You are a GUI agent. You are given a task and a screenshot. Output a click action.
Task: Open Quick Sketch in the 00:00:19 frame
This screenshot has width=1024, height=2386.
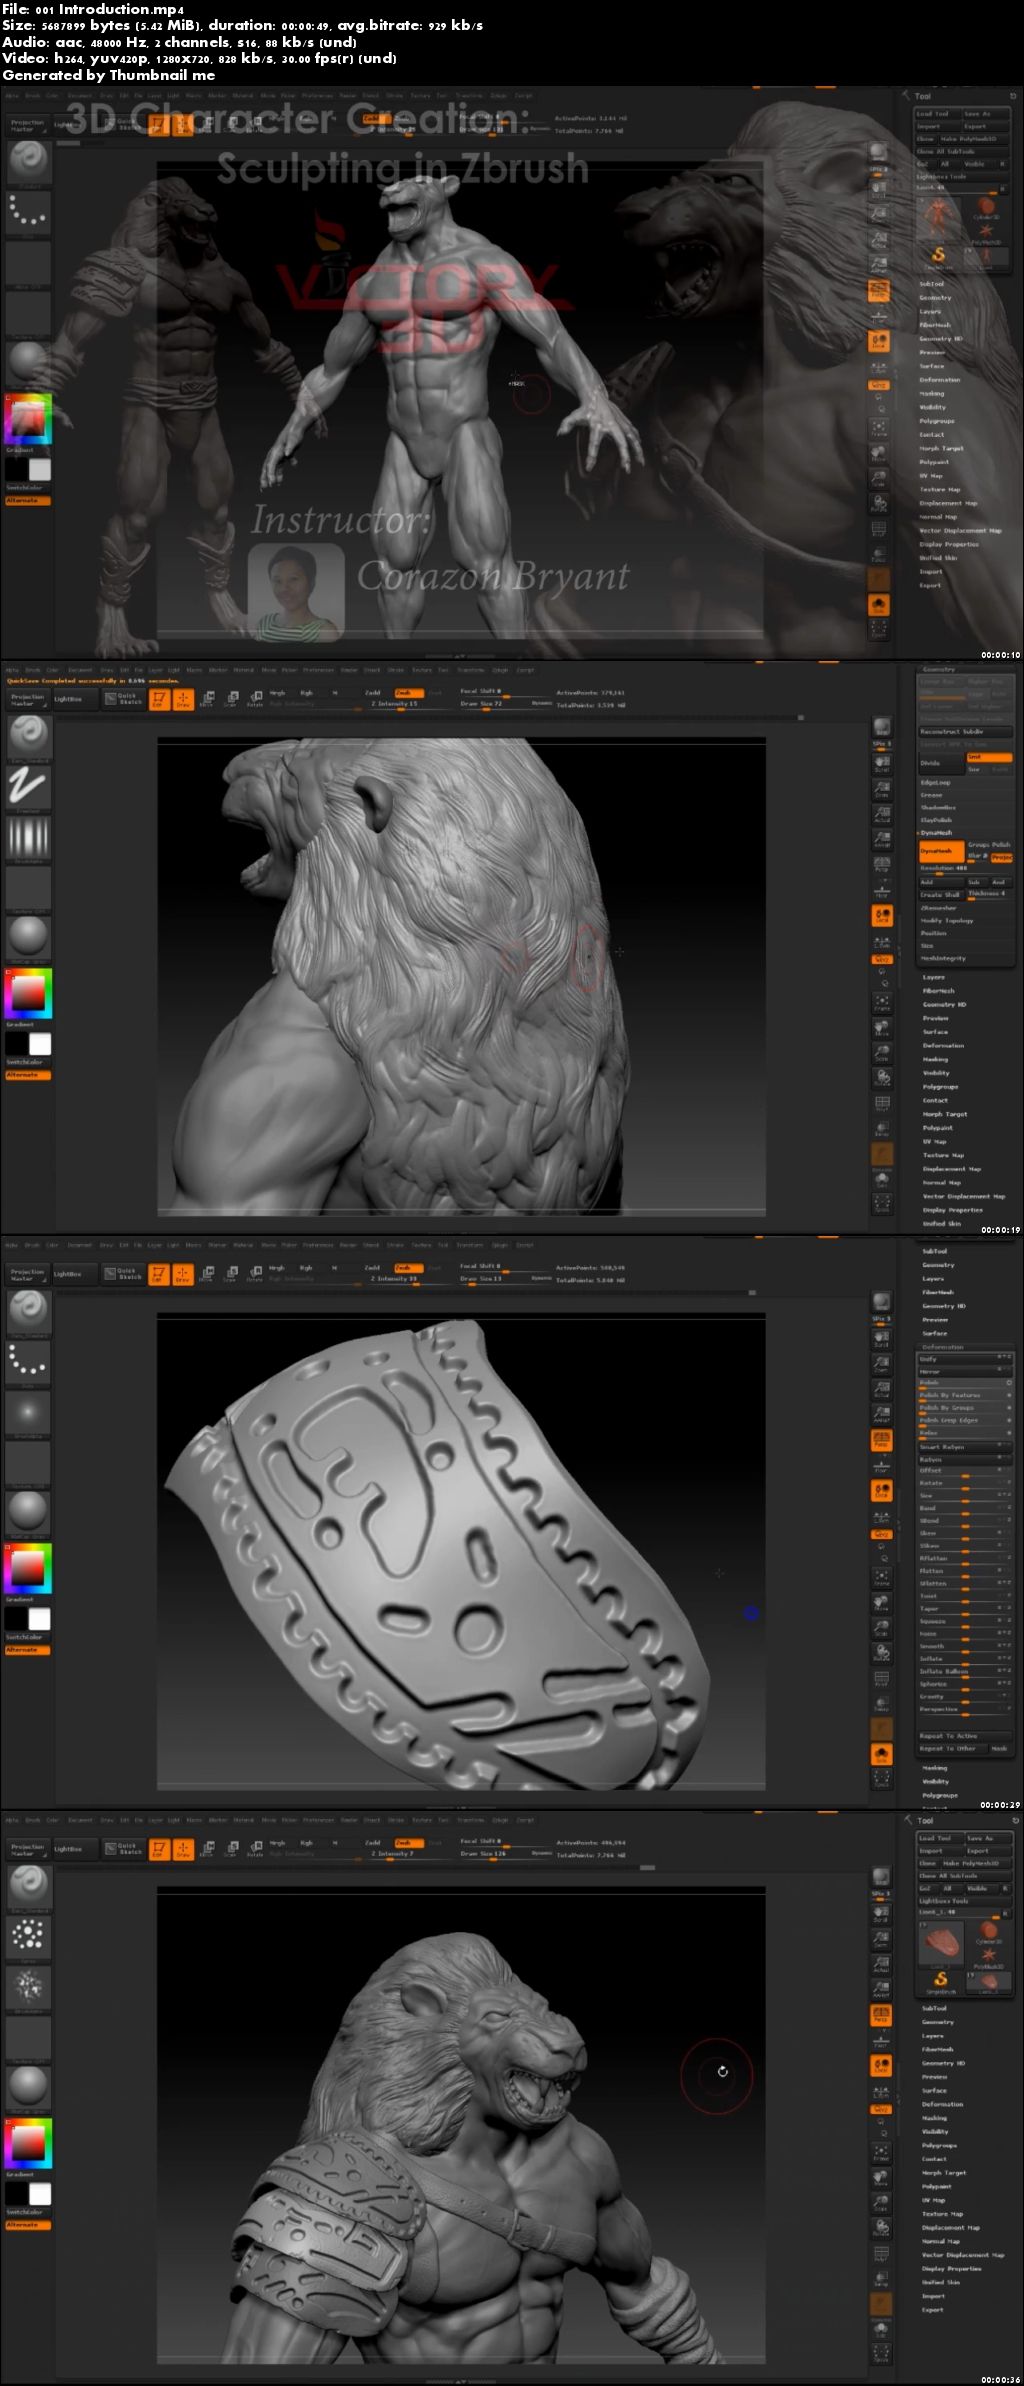pyautogui.click(x=123, y=699)
